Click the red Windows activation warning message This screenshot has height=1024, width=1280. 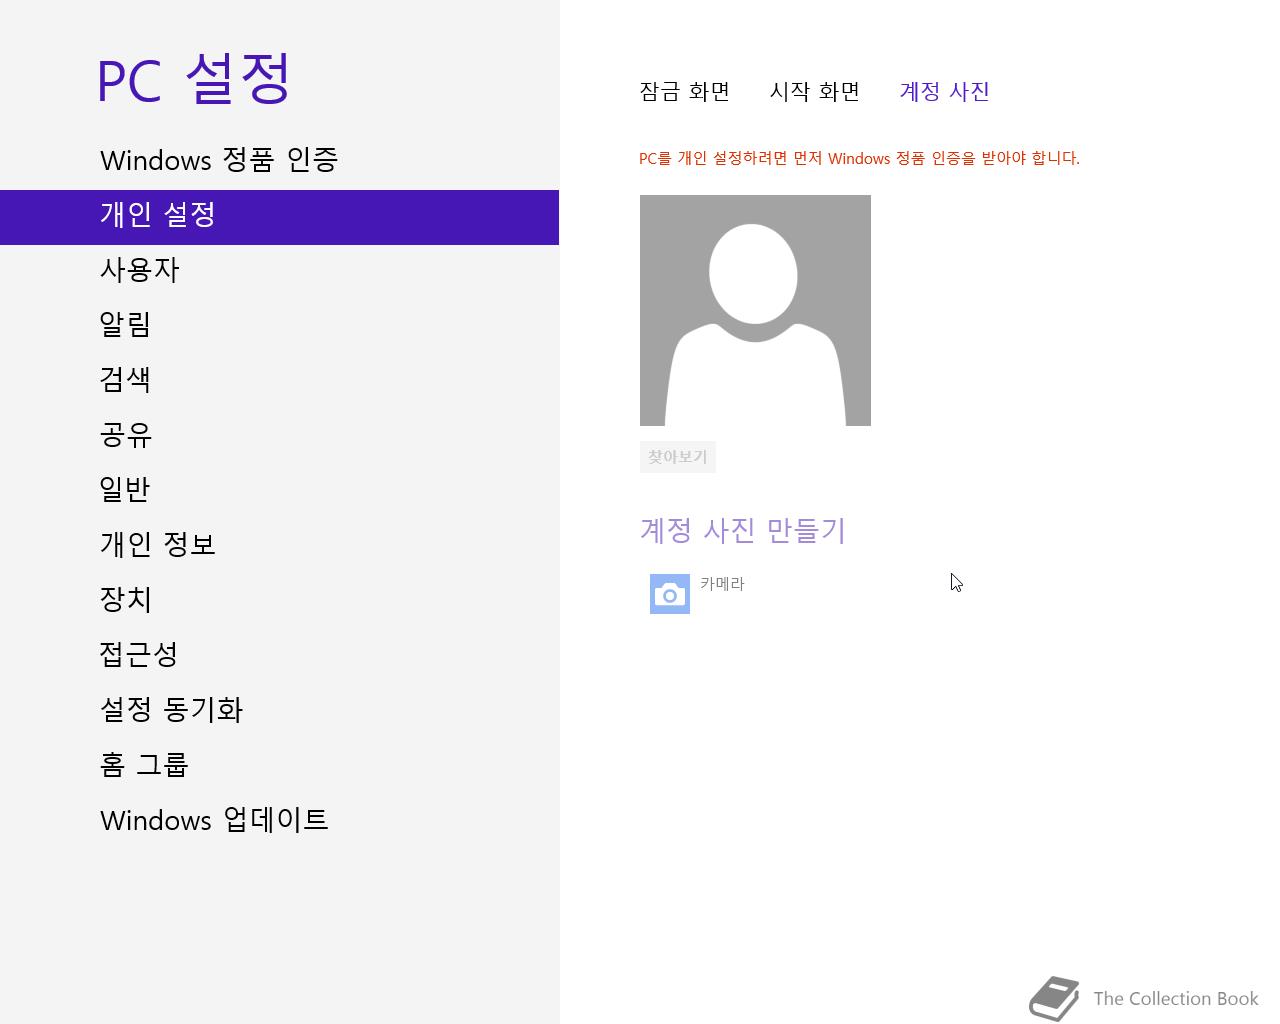[x=859, y=158]
